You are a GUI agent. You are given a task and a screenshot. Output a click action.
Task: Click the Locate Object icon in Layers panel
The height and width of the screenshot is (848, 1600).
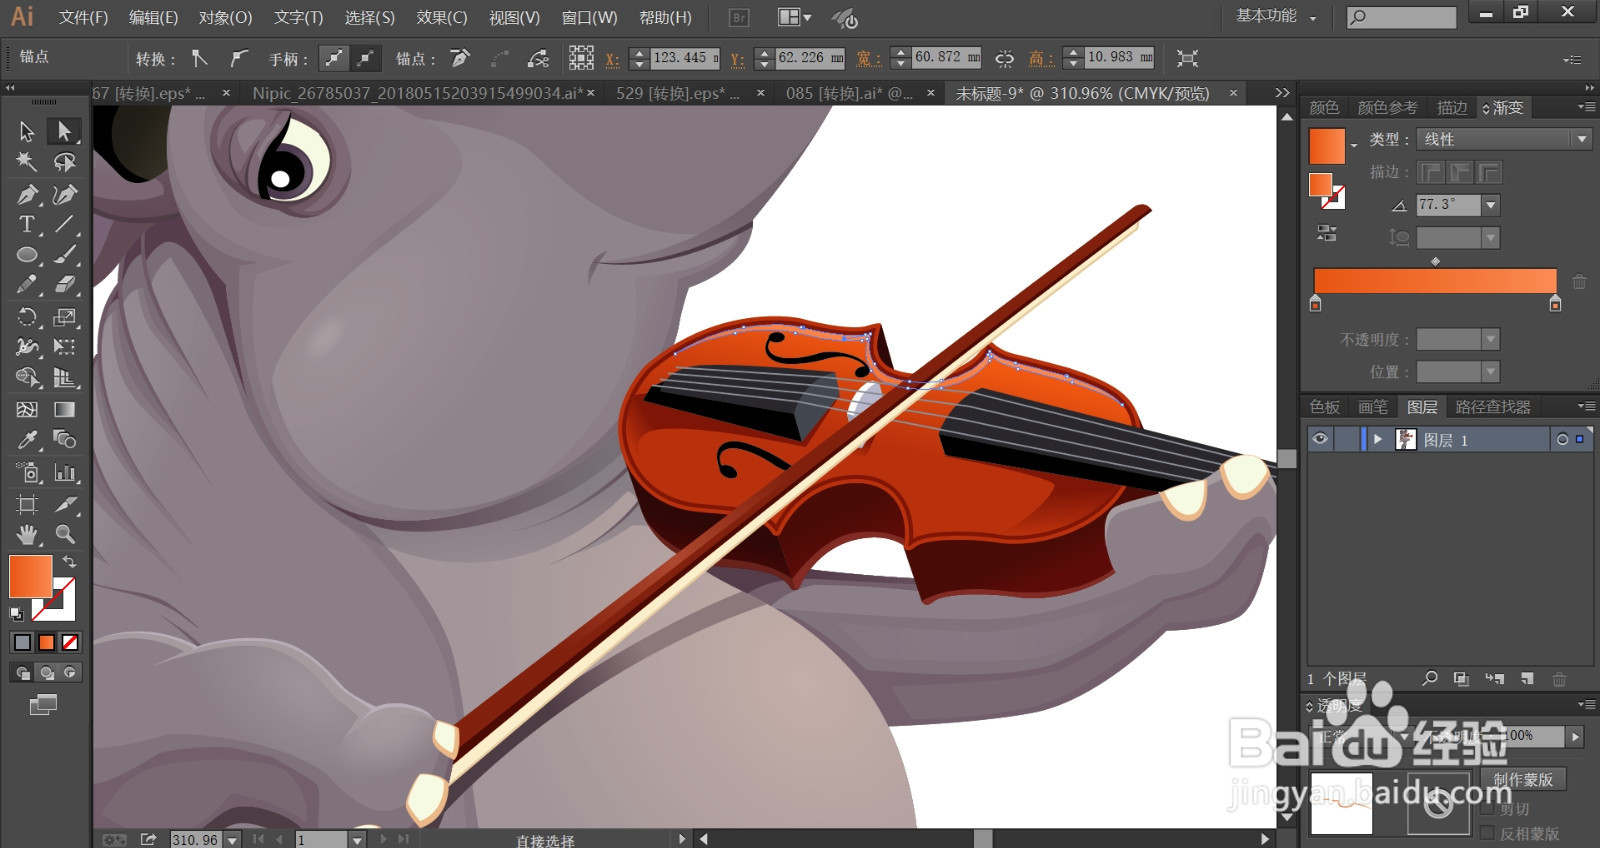tap(1430, 678)
